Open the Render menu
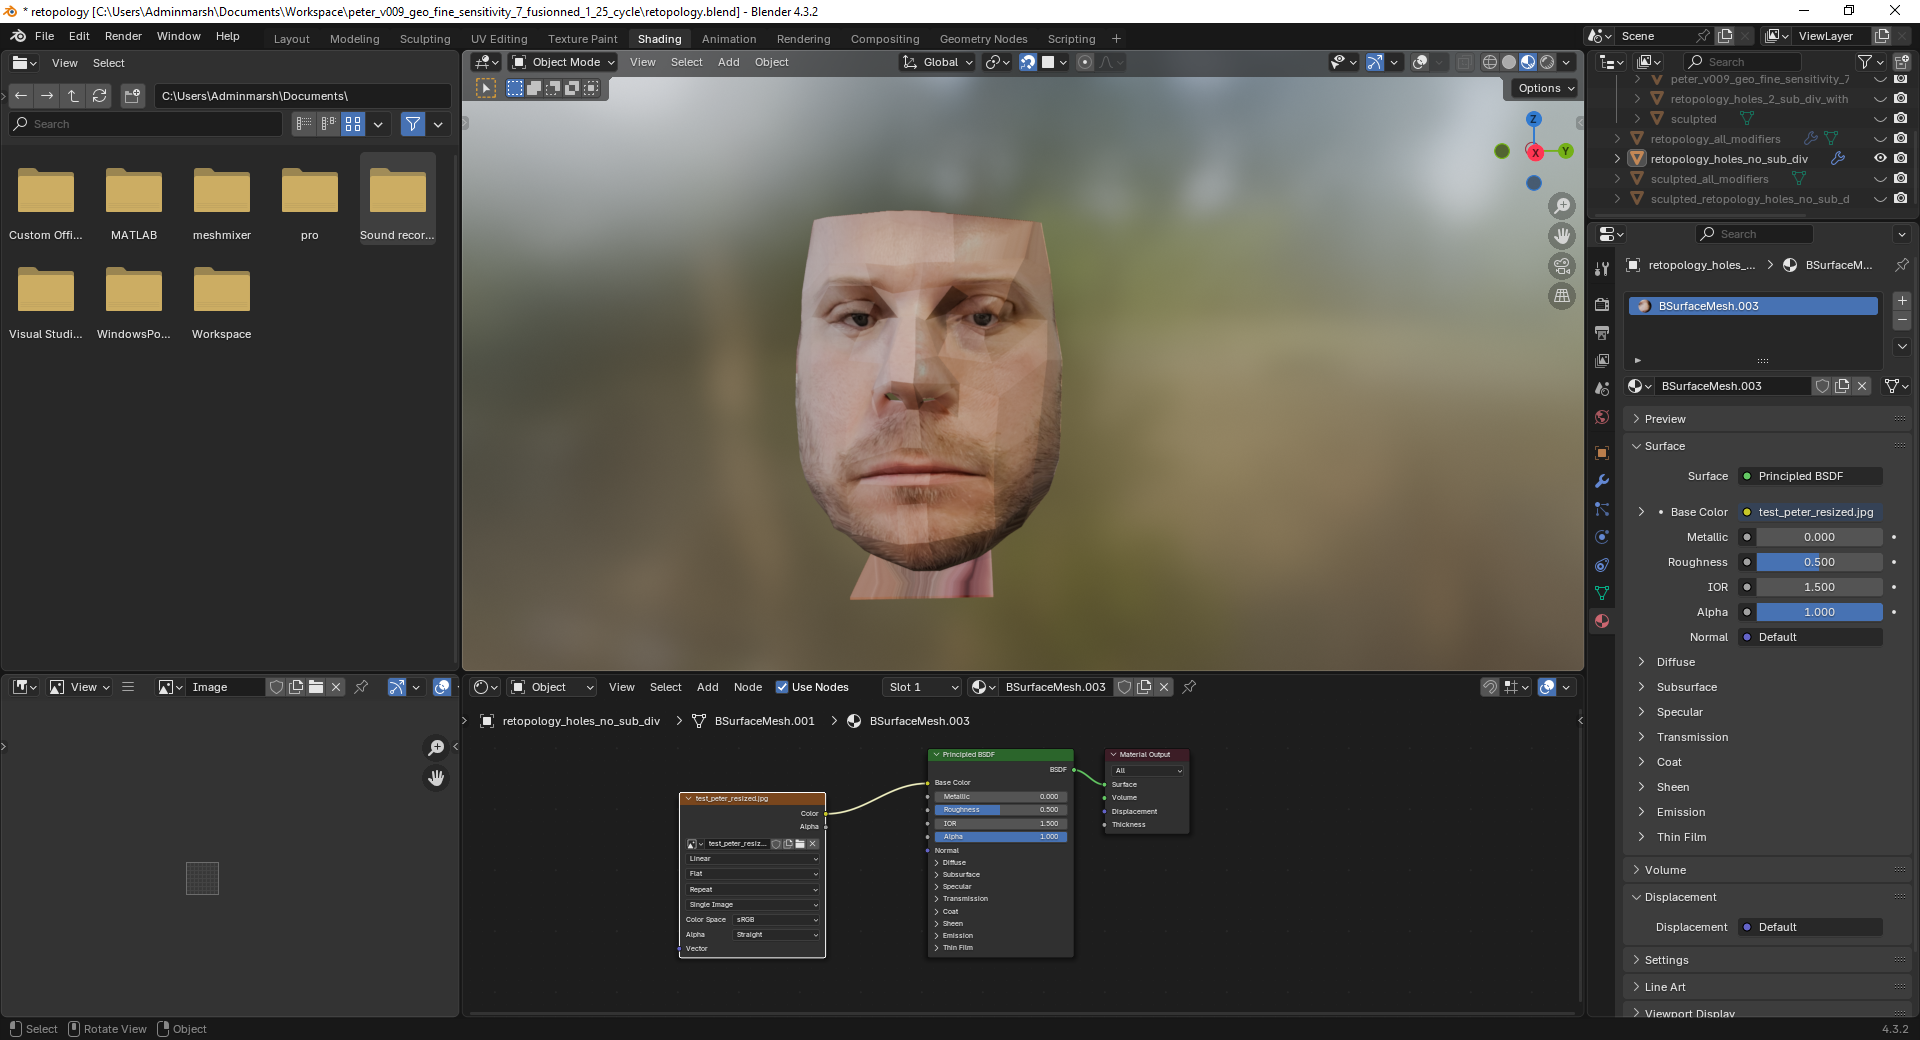Image resolution: width=1920 pixels, height=1040 pixels. 123,36
